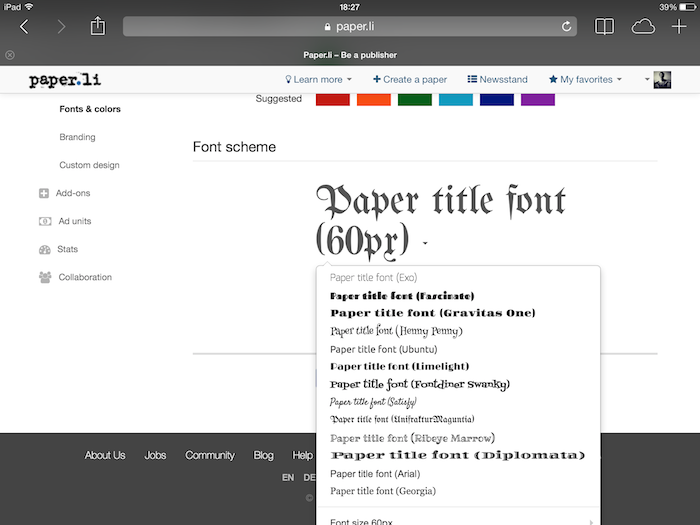
Task: Choose the Henny Penny title font
Action: (396, 331)
